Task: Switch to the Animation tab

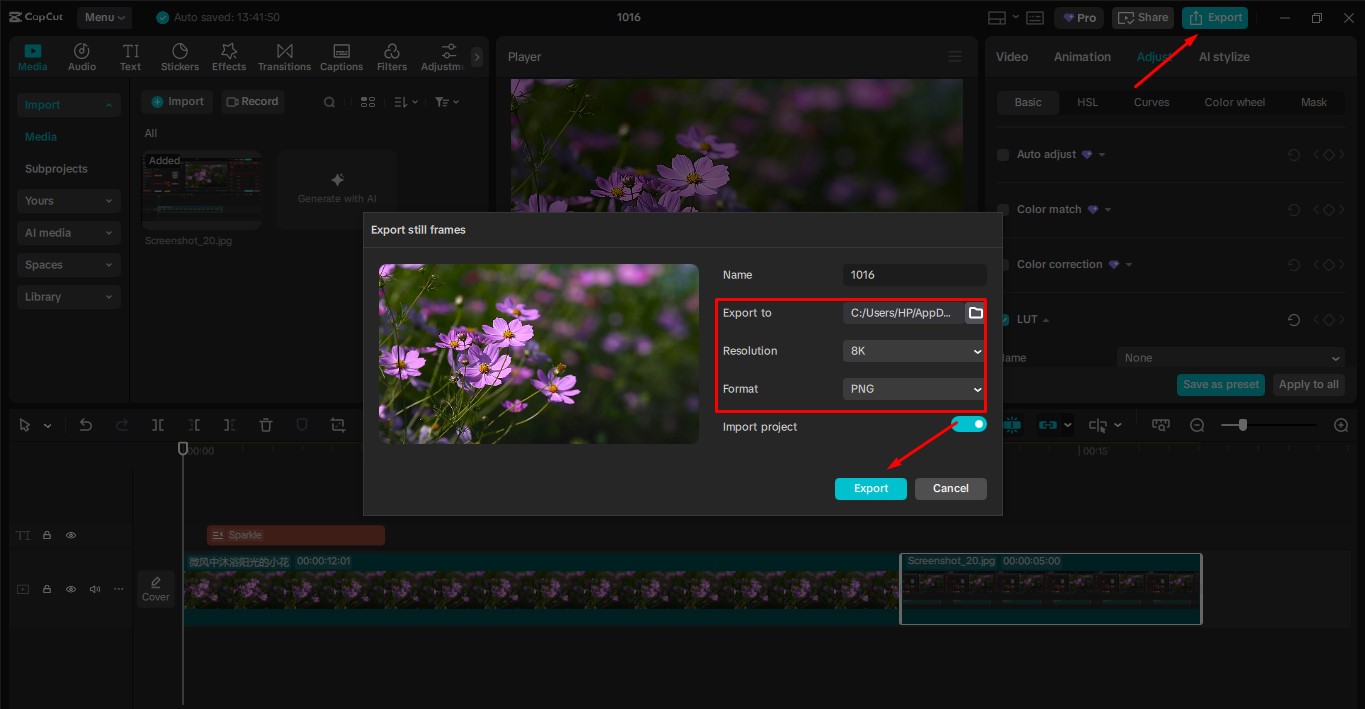Action: [1082, 57]
